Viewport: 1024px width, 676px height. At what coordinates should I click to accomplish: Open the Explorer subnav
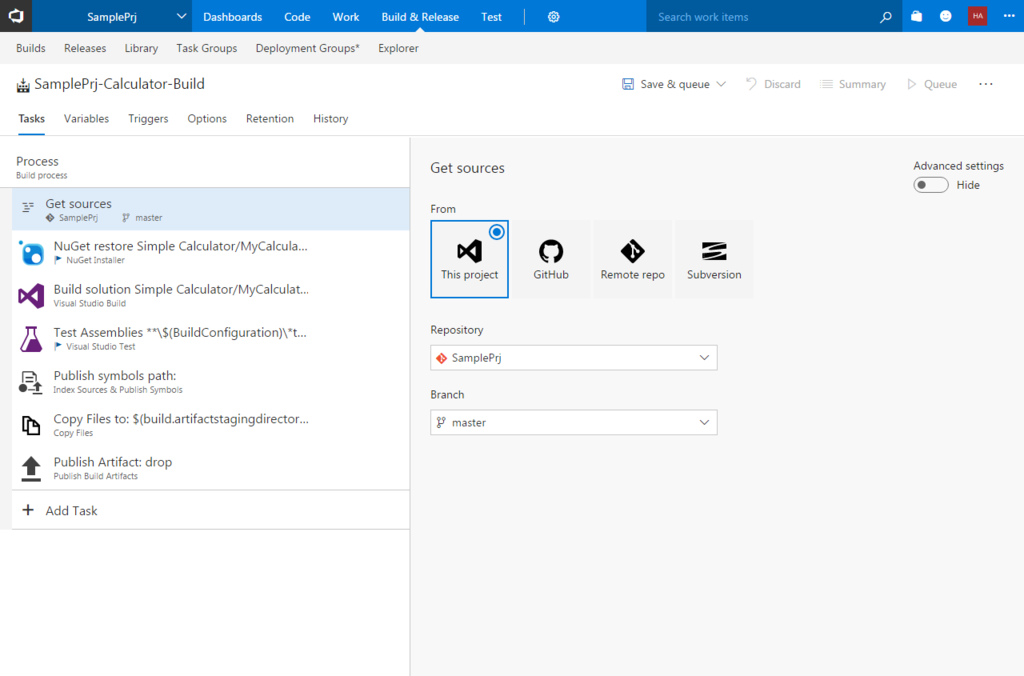[398, 48]
